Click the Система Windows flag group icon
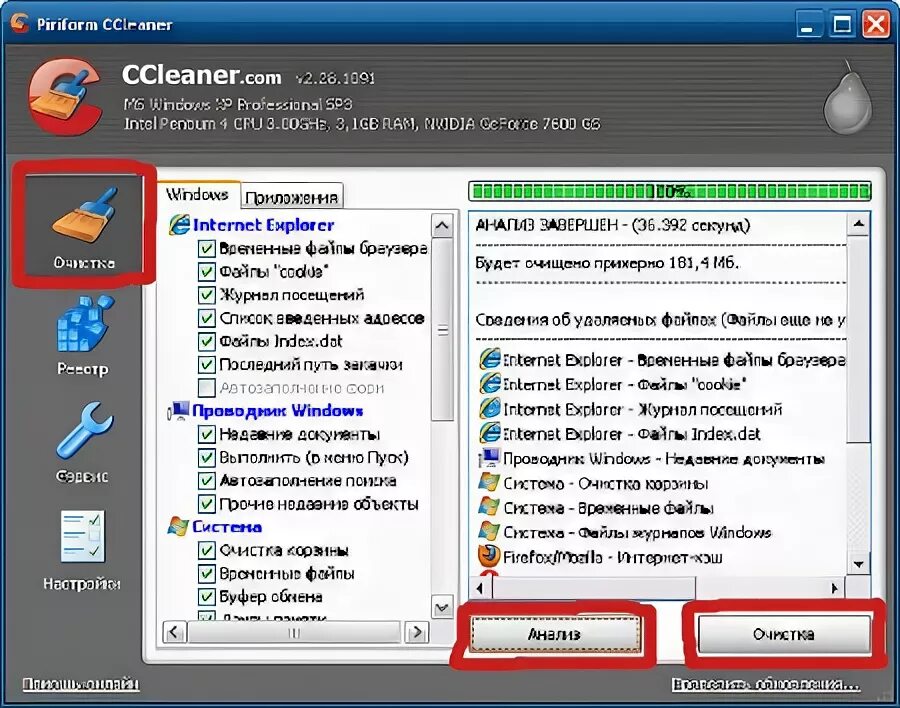Image resolution: width=900 pixels, height=708 pixels. (178, 527)
